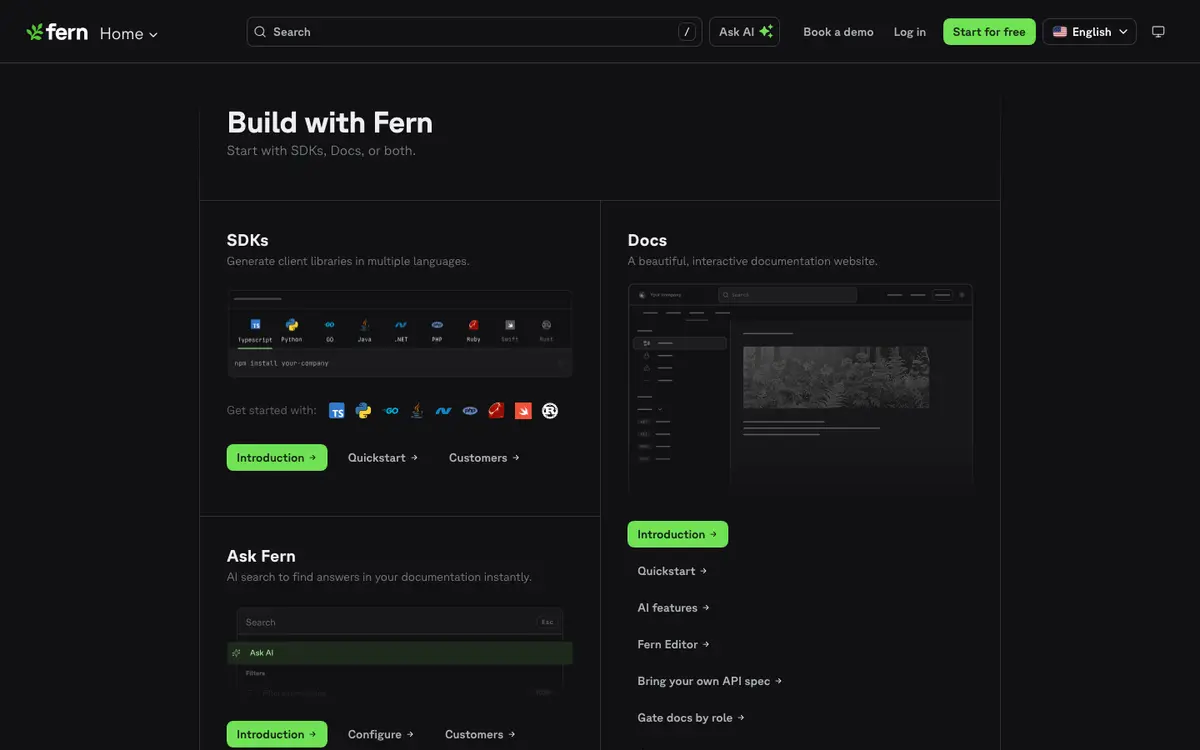Click Ruby icon in Get started with row

pyautogui.click(x=496, y=411)
